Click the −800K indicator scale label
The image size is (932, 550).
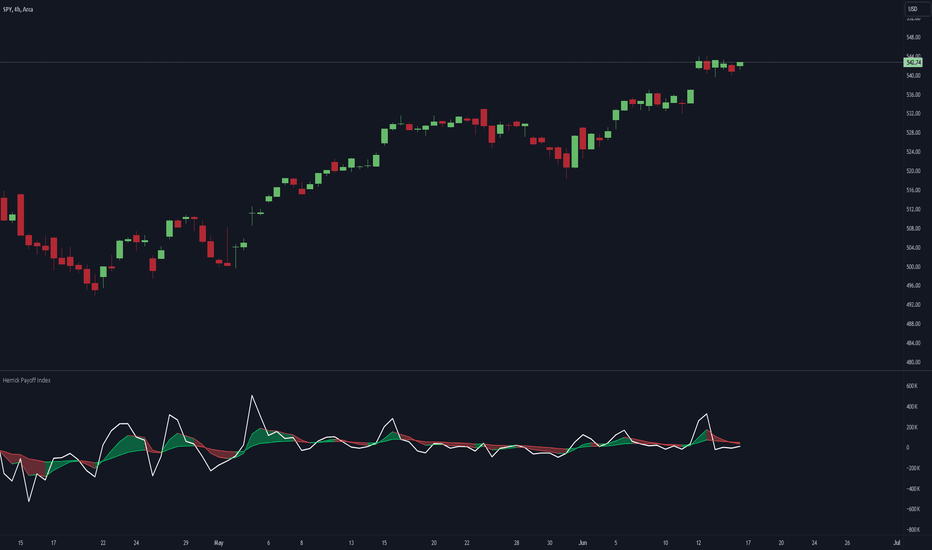912,530
